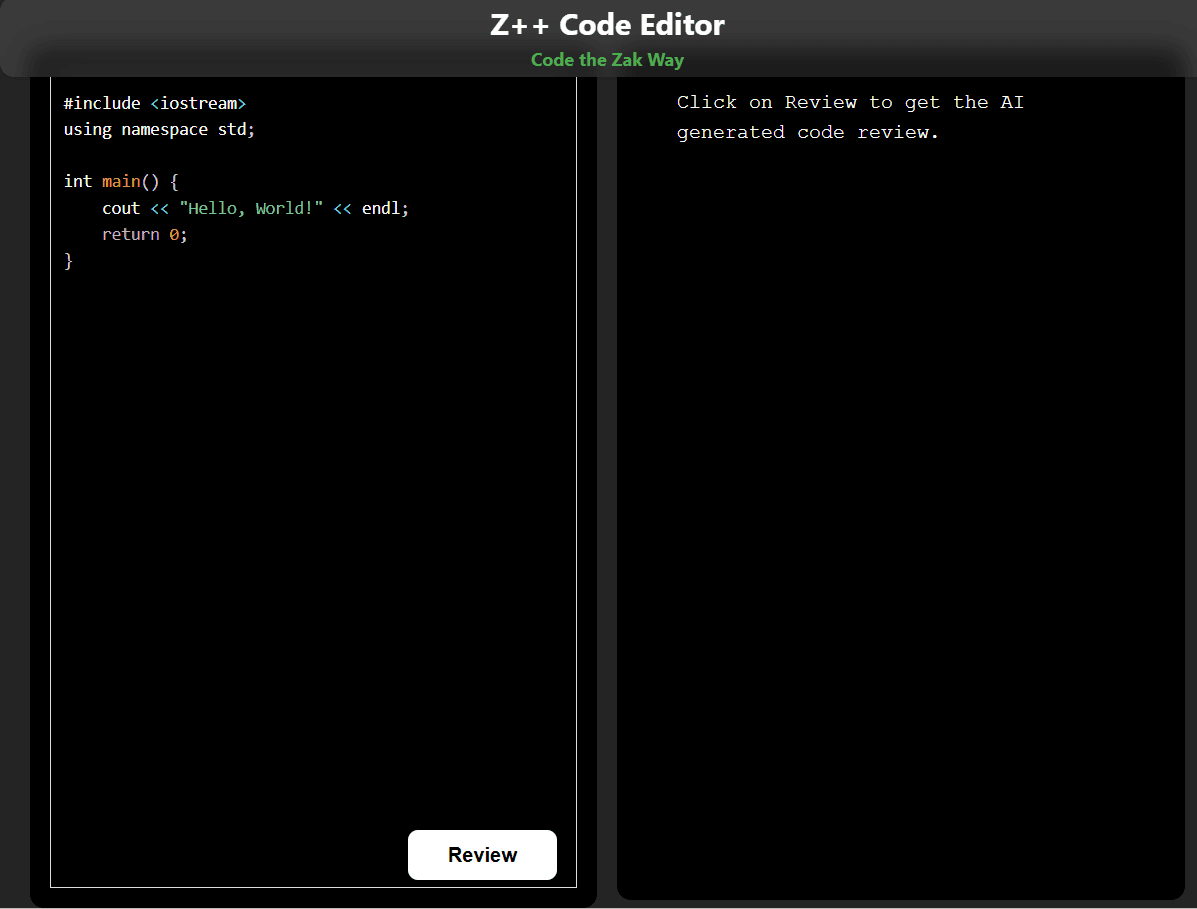
Task: Click the 'return 0;' line
Action: pyautogui.click(x=145, y=233)
